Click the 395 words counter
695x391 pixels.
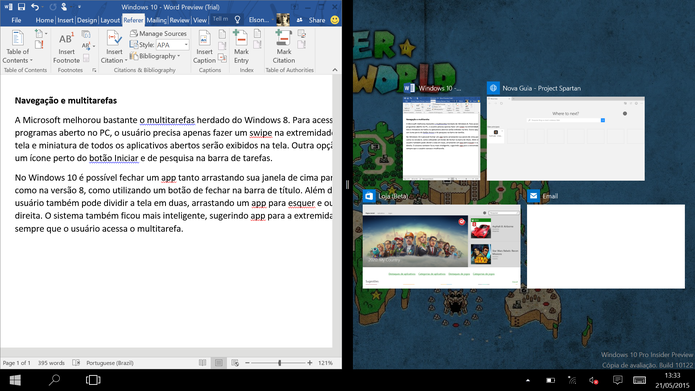coord(51,363)
